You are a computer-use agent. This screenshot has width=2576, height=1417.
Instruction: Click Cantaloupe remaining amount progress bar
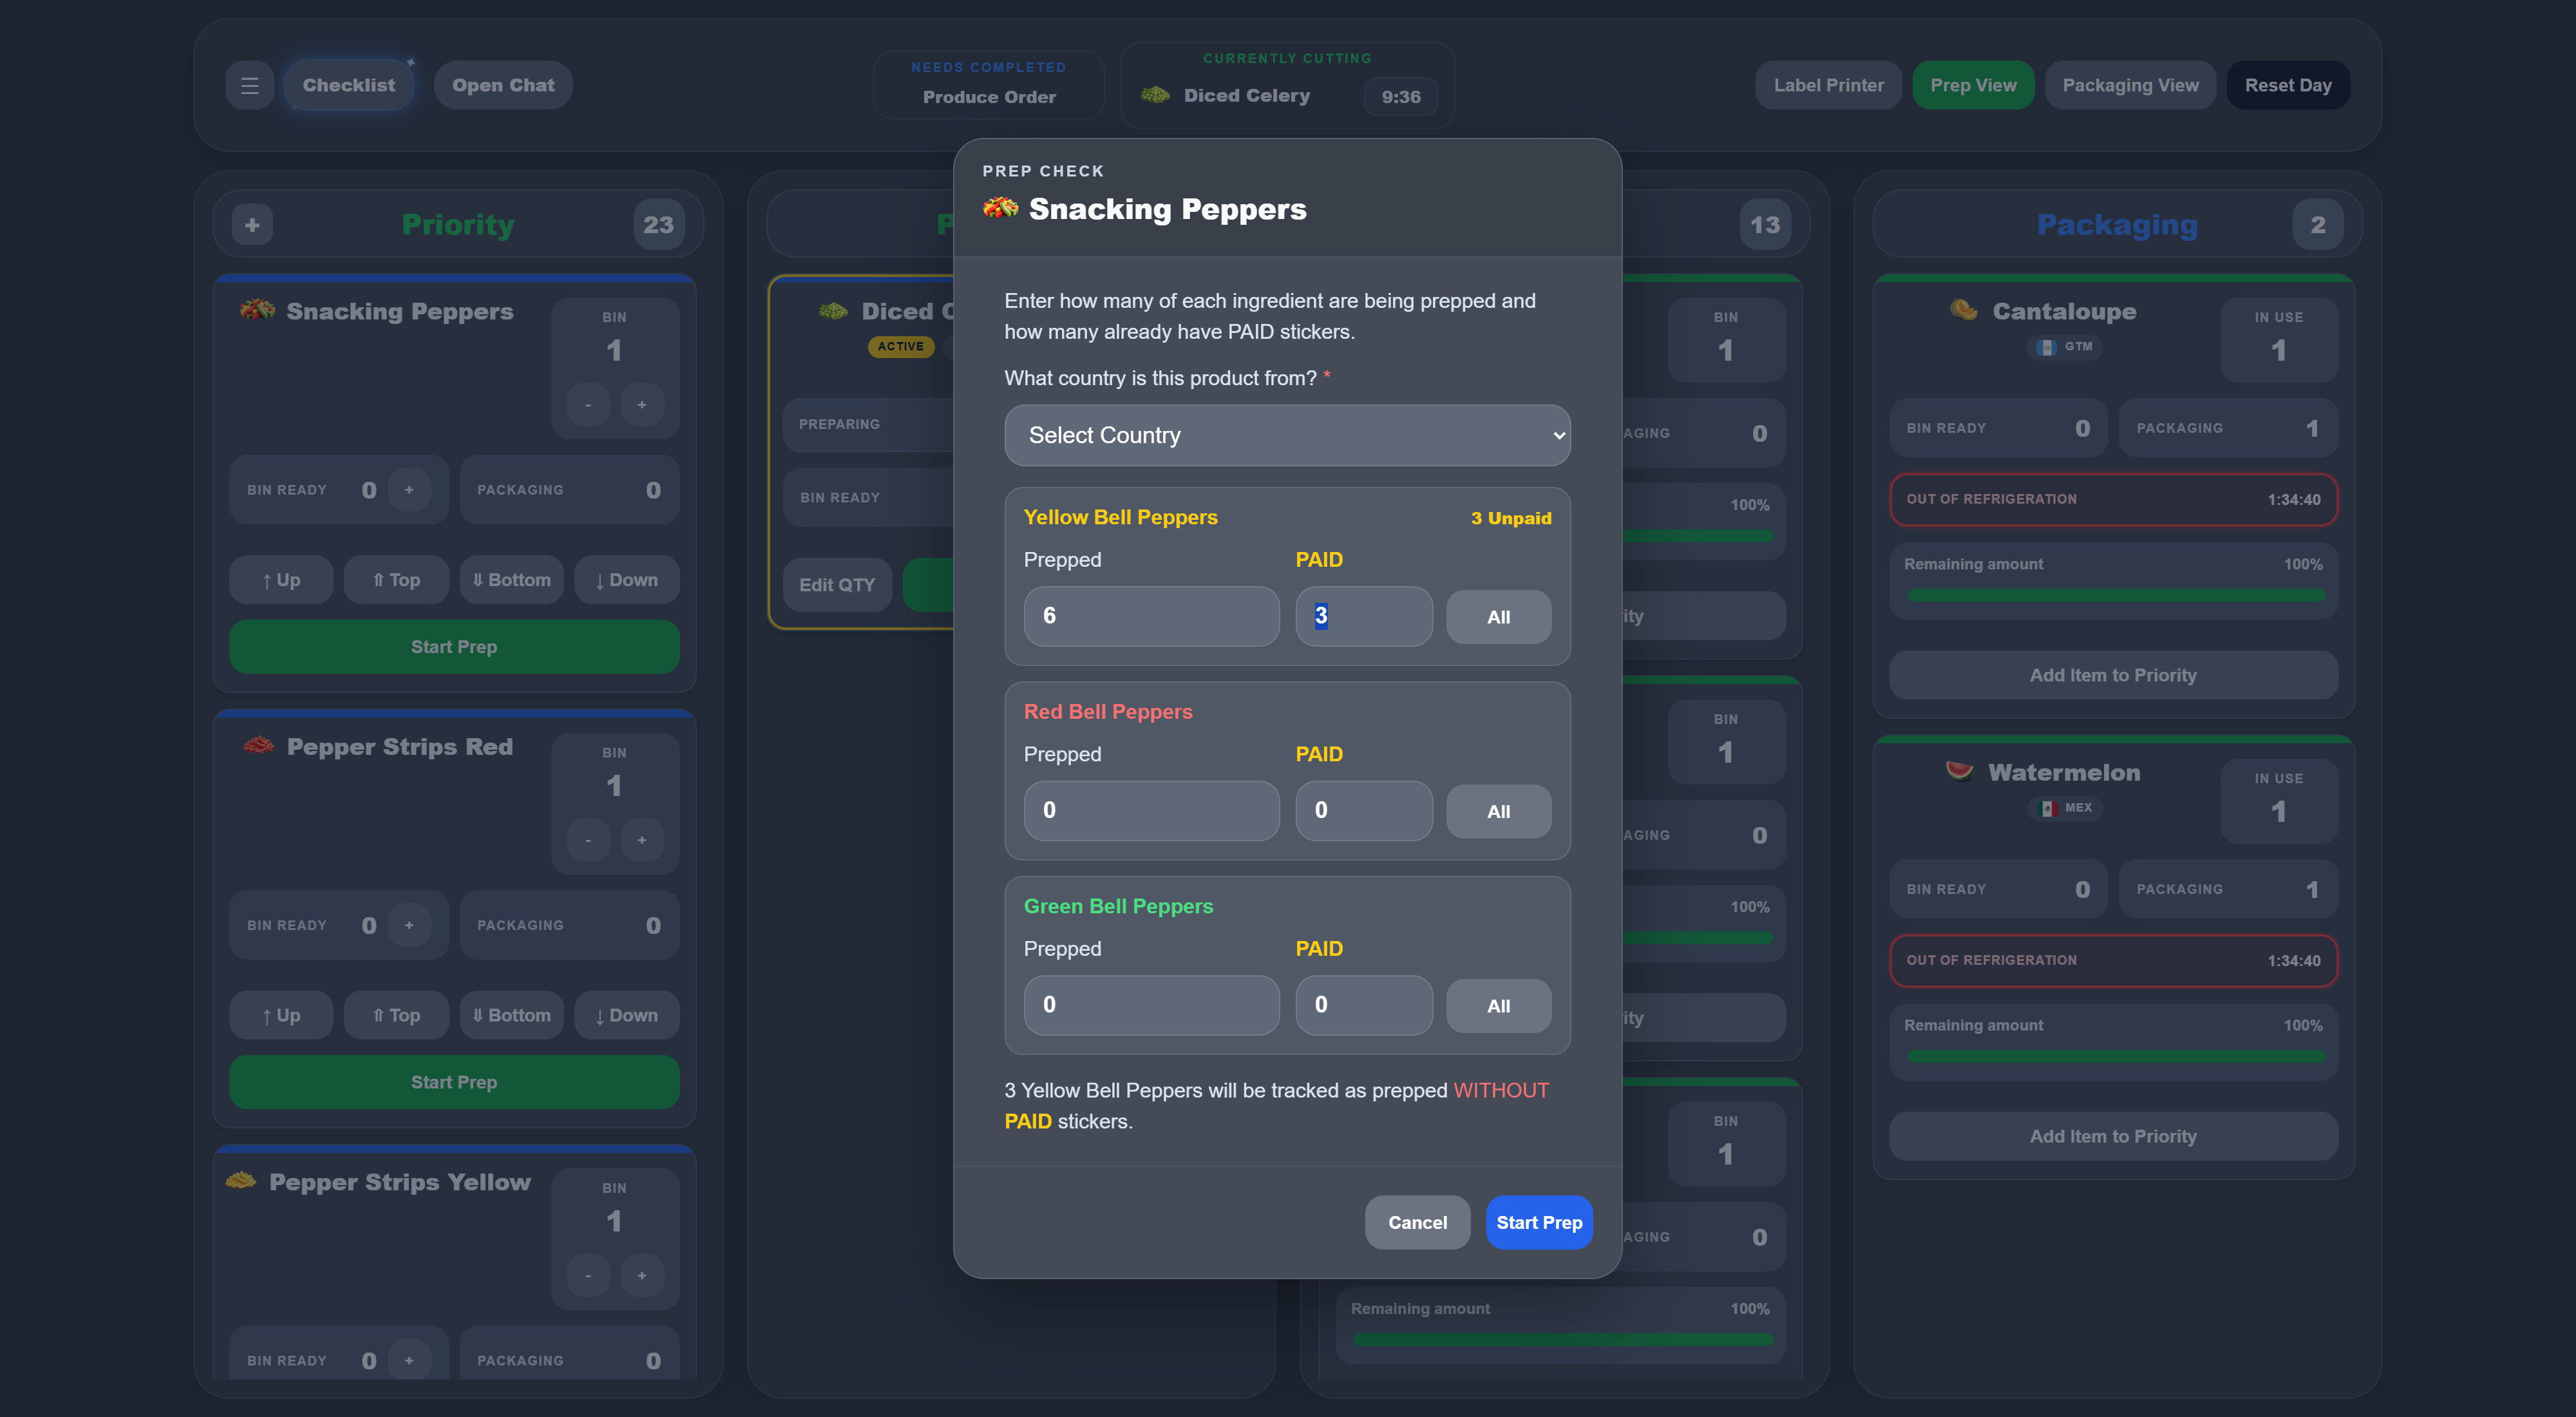[x=2115, y=595]
